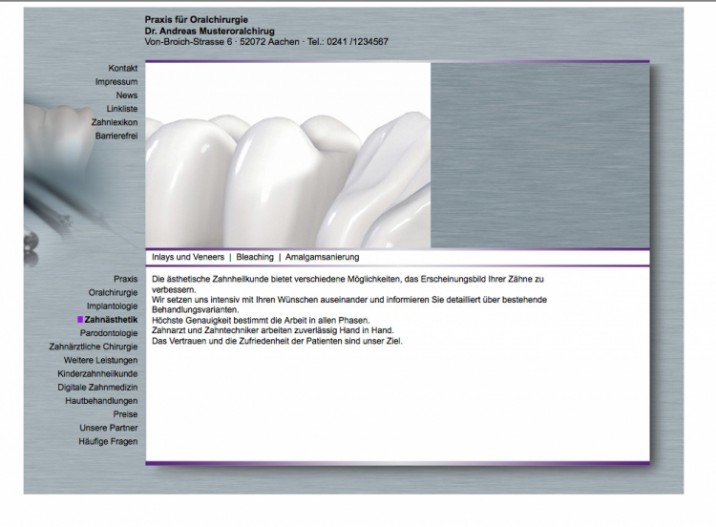Click the line 'Wir setzen uns intensiv'
The image size is (716, 527).
click(349, 305)
